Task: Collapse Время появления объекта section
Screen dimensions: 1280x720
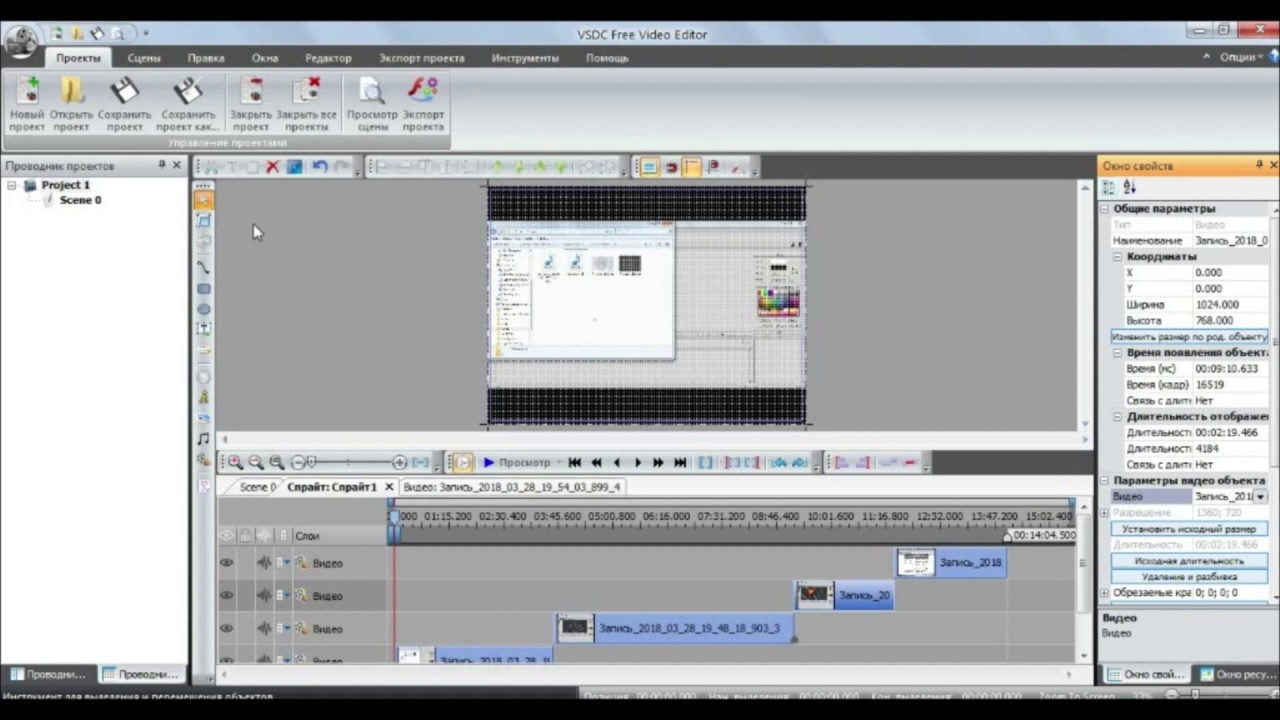Action: point(1118,353)
